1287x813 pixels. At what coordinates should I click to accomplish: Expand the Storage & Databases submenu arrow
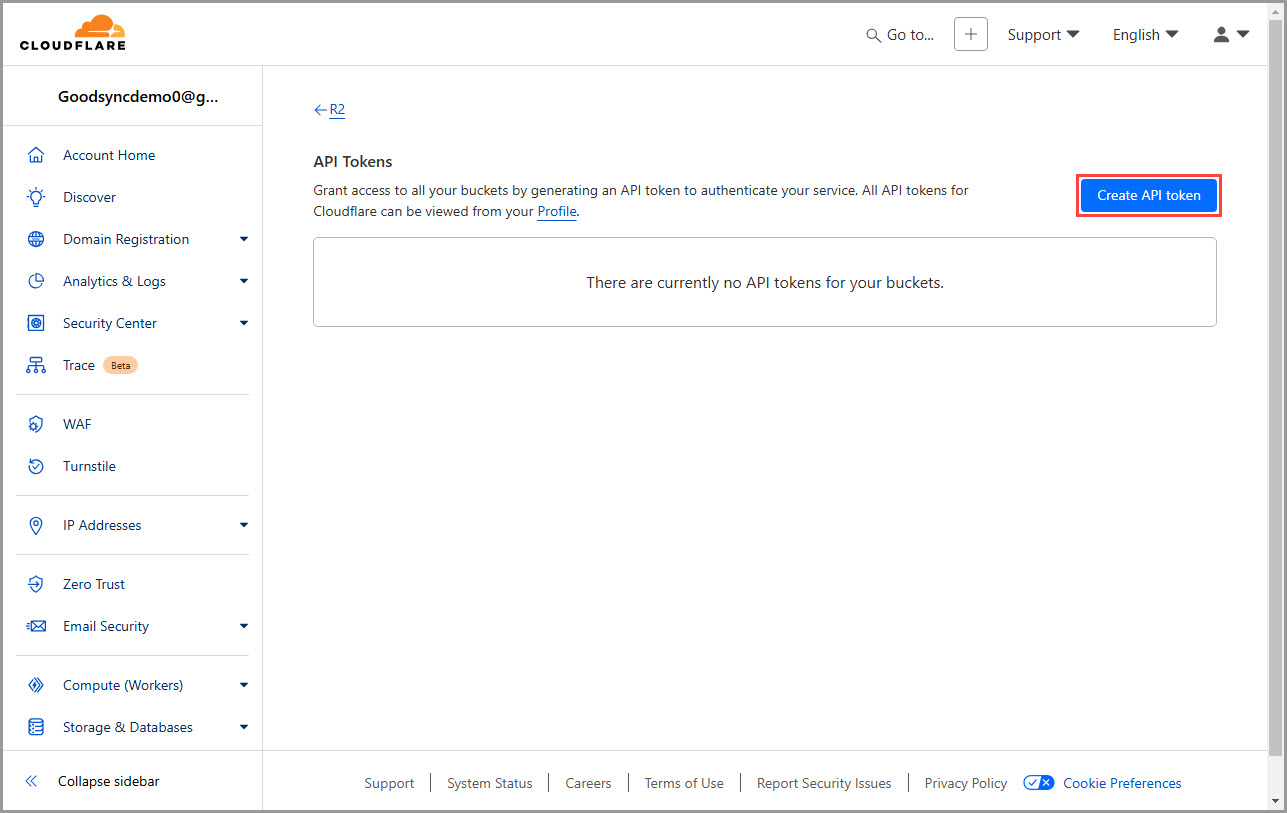point(244,727)
